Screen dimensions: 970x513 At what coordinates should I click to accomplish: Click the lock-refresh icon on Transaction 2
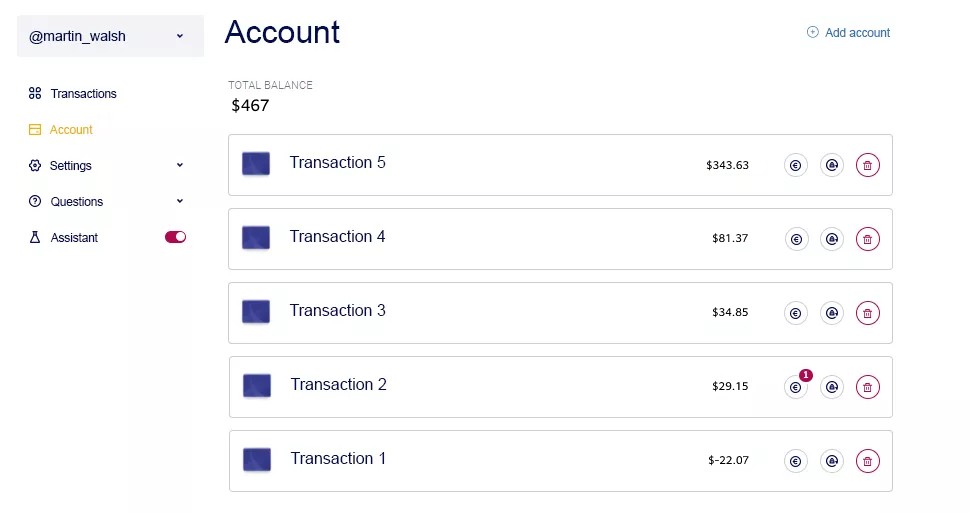[832, 387]
